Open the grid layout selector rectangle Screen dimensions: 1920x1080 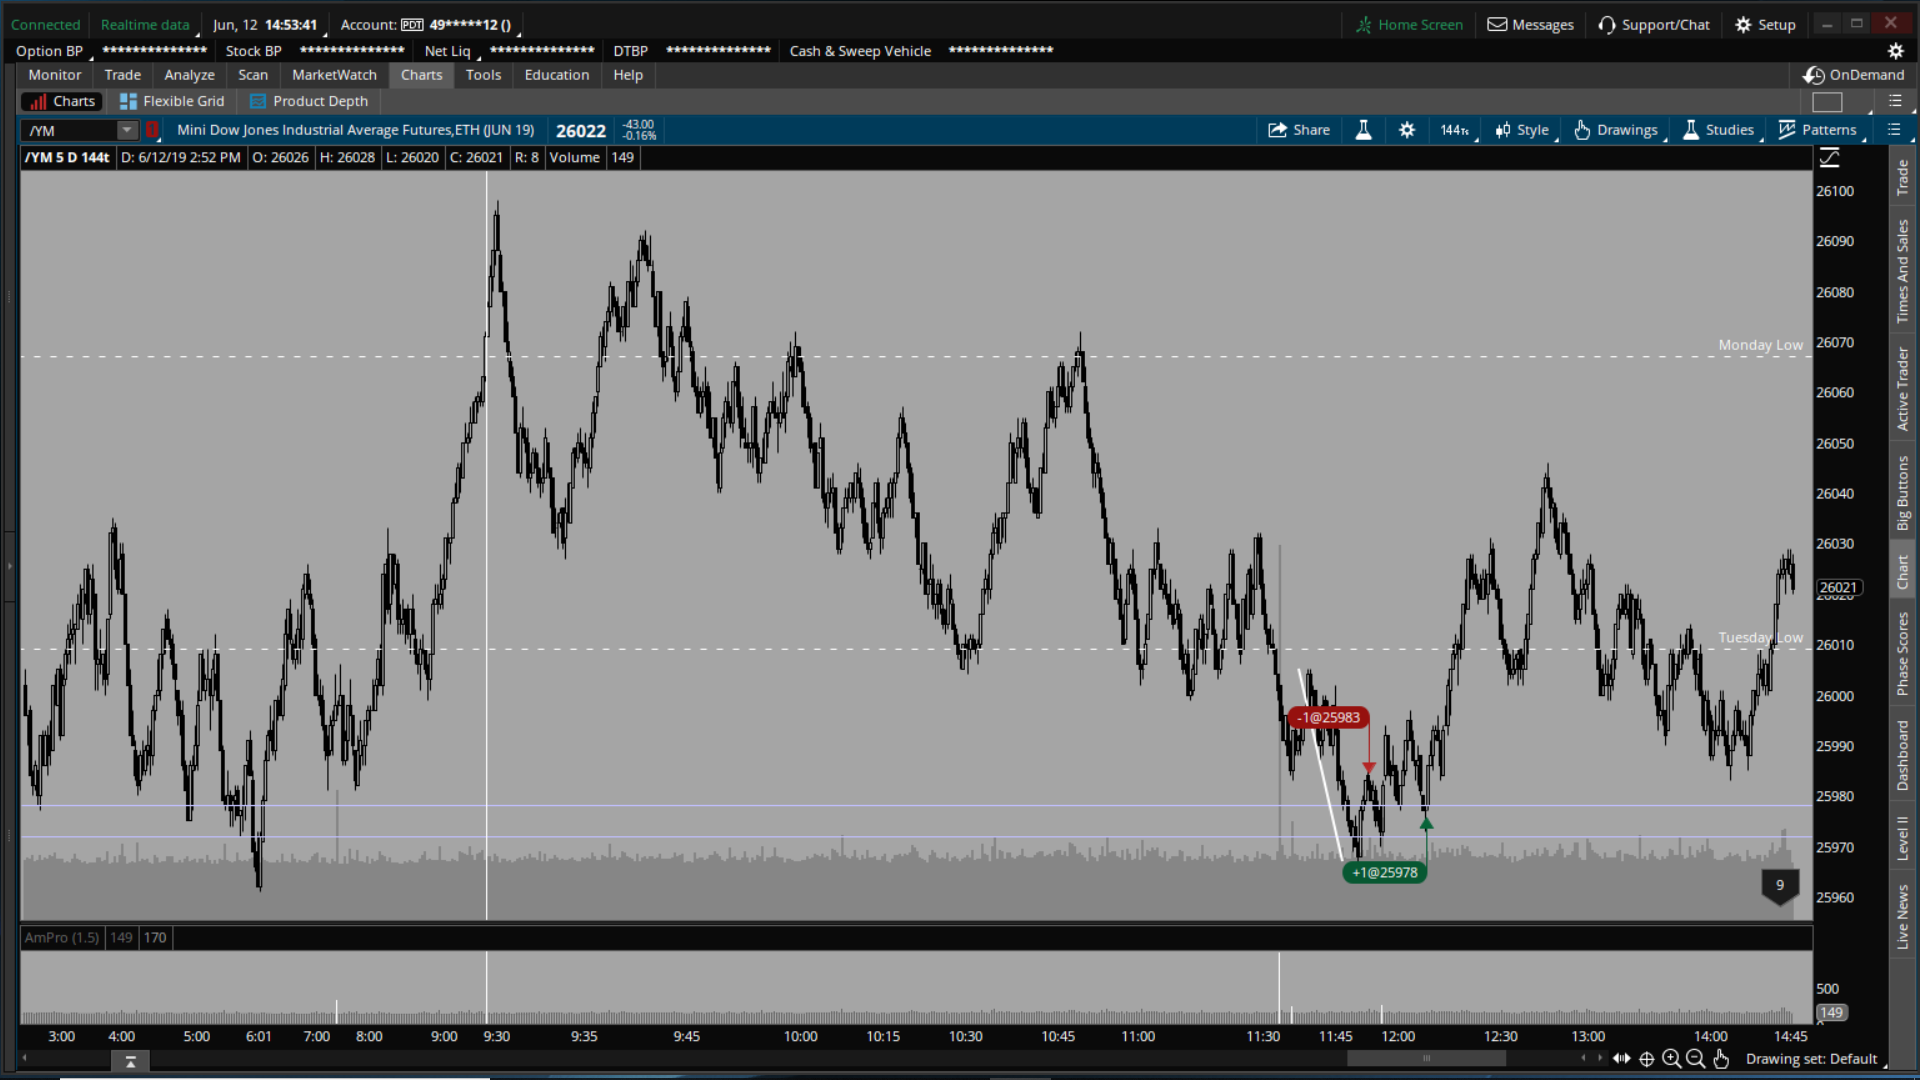[1827, 102]
